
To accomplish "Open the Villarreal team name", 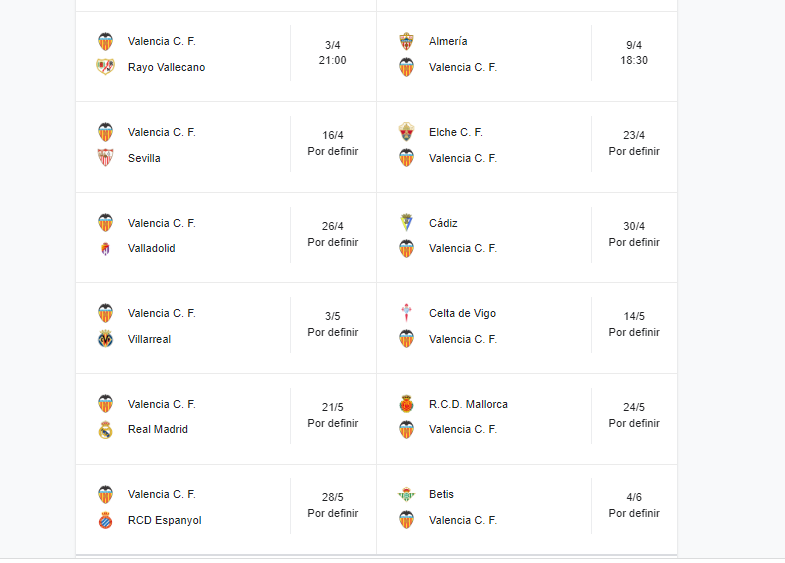I will tap(149, 339).
